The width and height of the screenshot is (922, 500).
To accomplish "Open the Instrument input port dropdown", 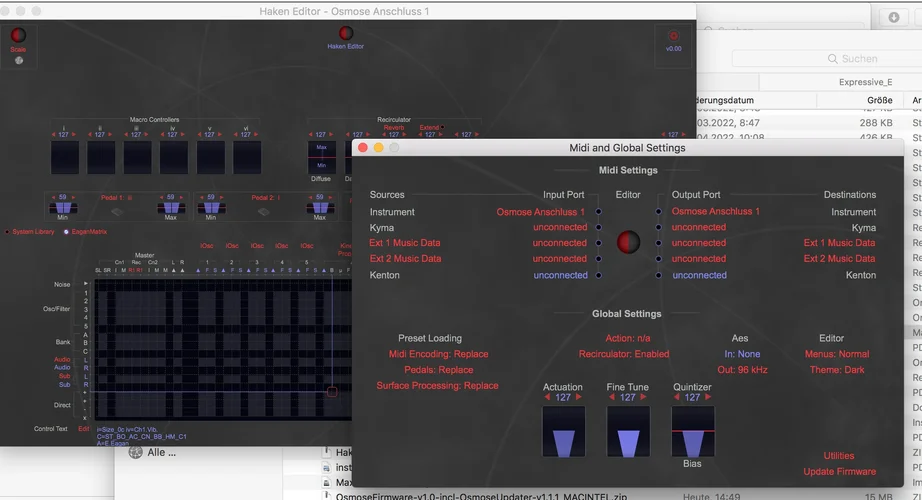I will coord(541,212).
